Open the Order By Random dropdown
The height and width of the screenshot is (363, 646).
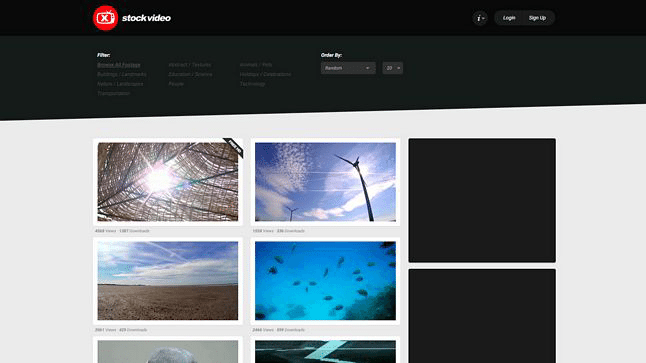click(348, 68)
